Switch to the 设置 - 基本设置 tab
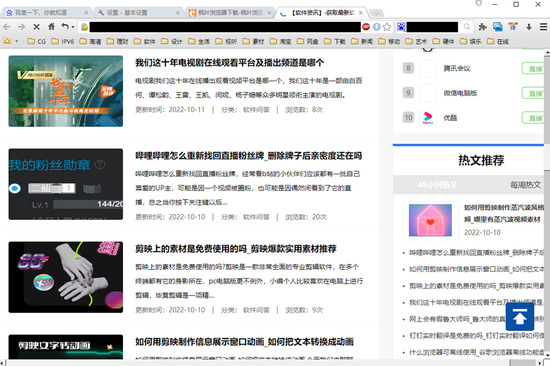 (x=138, y=13)
